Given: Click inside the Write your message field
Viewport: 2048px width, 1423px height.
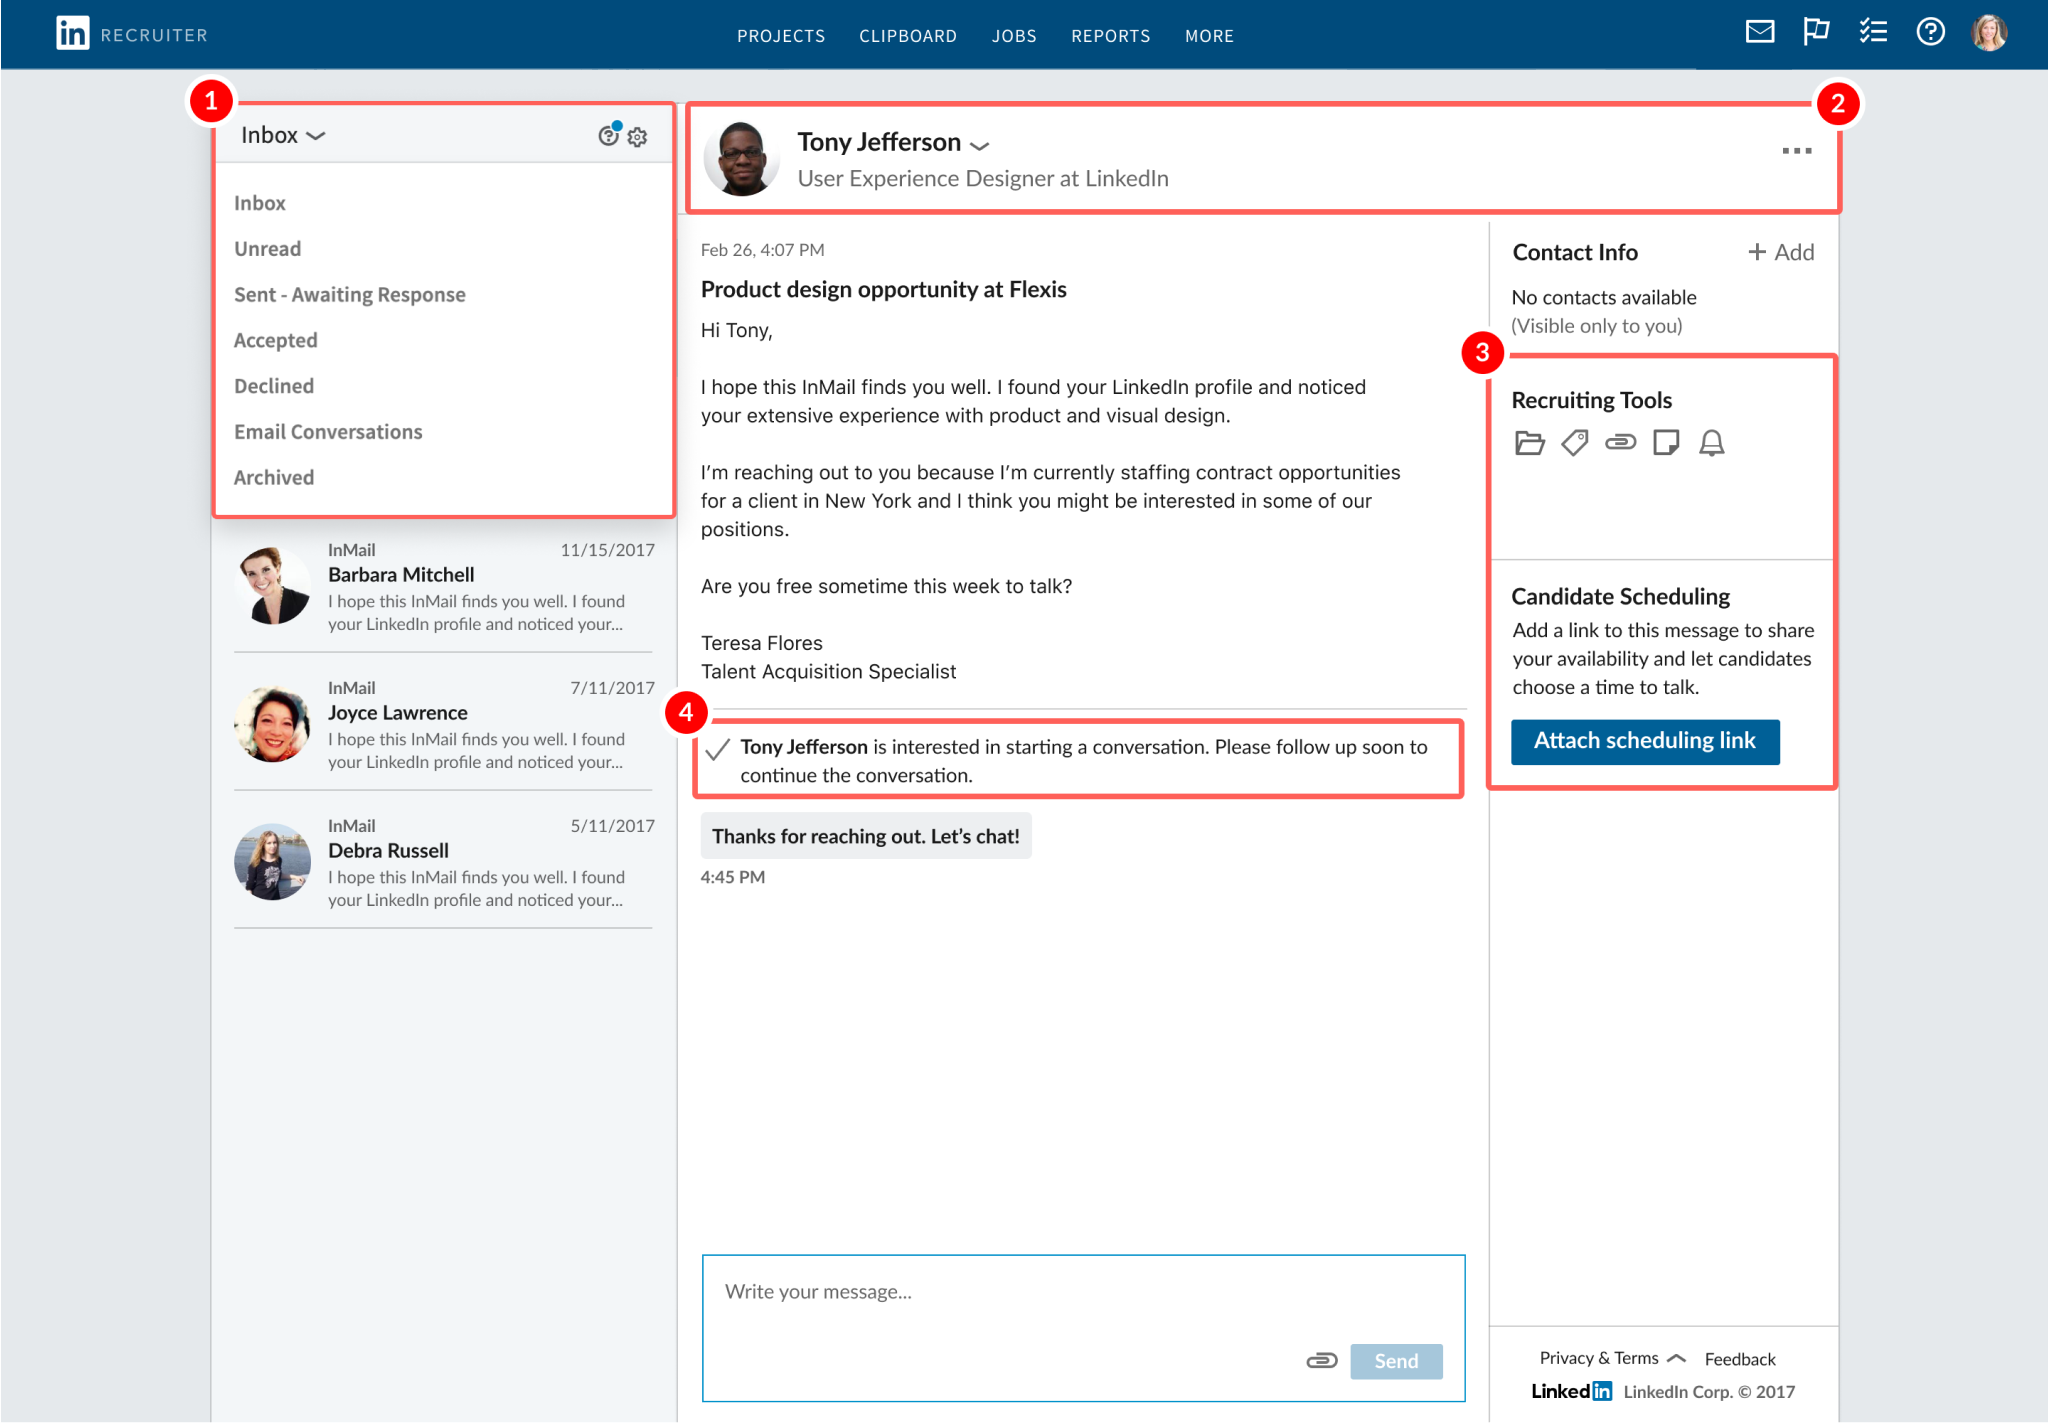Looking at the screenshot, I should click(1083, 1328).
